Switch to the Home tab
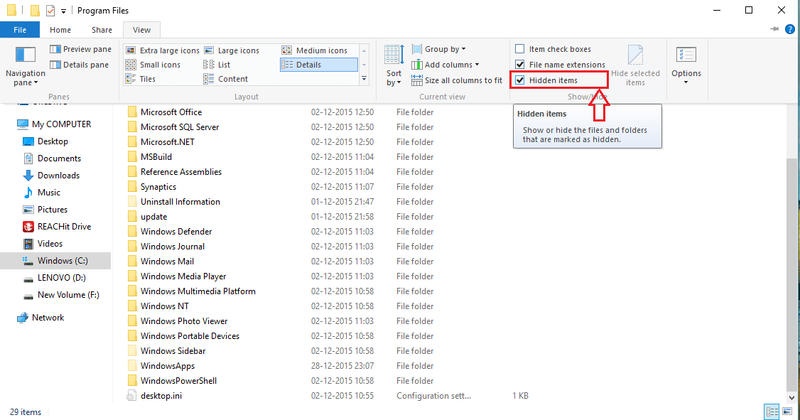800x420 pixels. 60,30
